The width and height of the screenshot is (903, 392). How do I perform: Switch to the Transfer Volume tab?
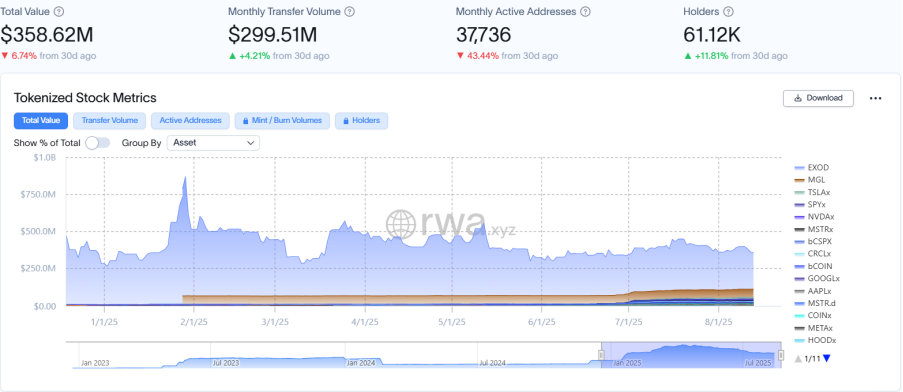[x=109, y=121]
